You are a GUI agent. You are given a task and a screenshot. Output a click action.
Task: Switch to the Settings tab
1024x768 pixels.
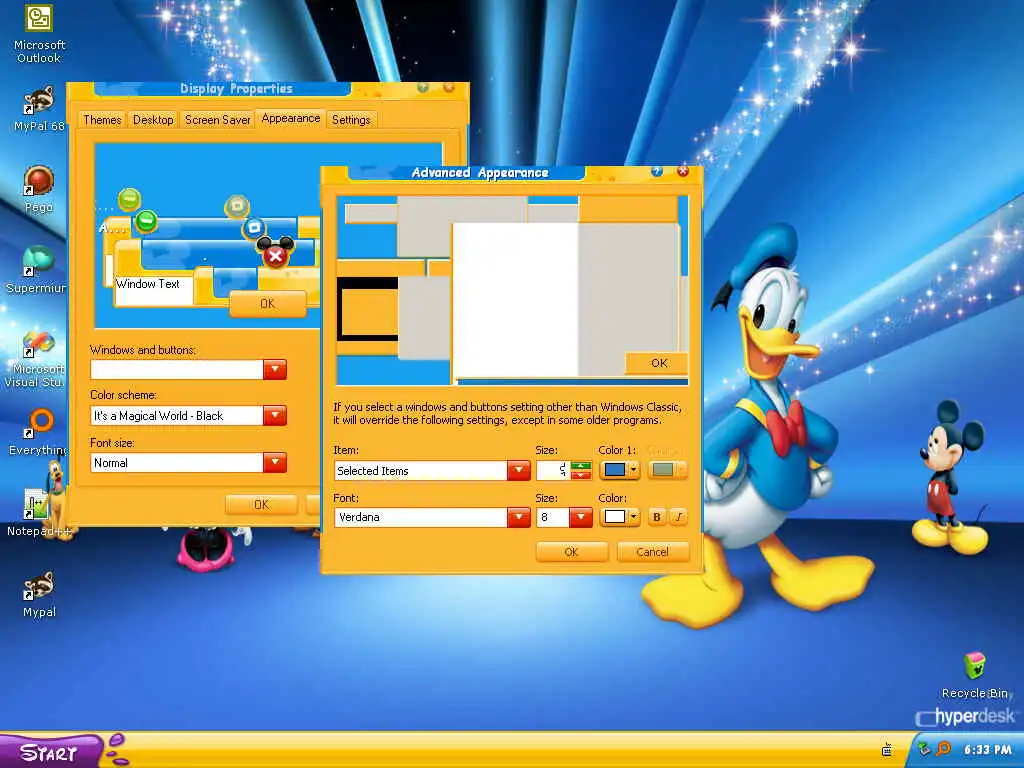coord(351,120)
